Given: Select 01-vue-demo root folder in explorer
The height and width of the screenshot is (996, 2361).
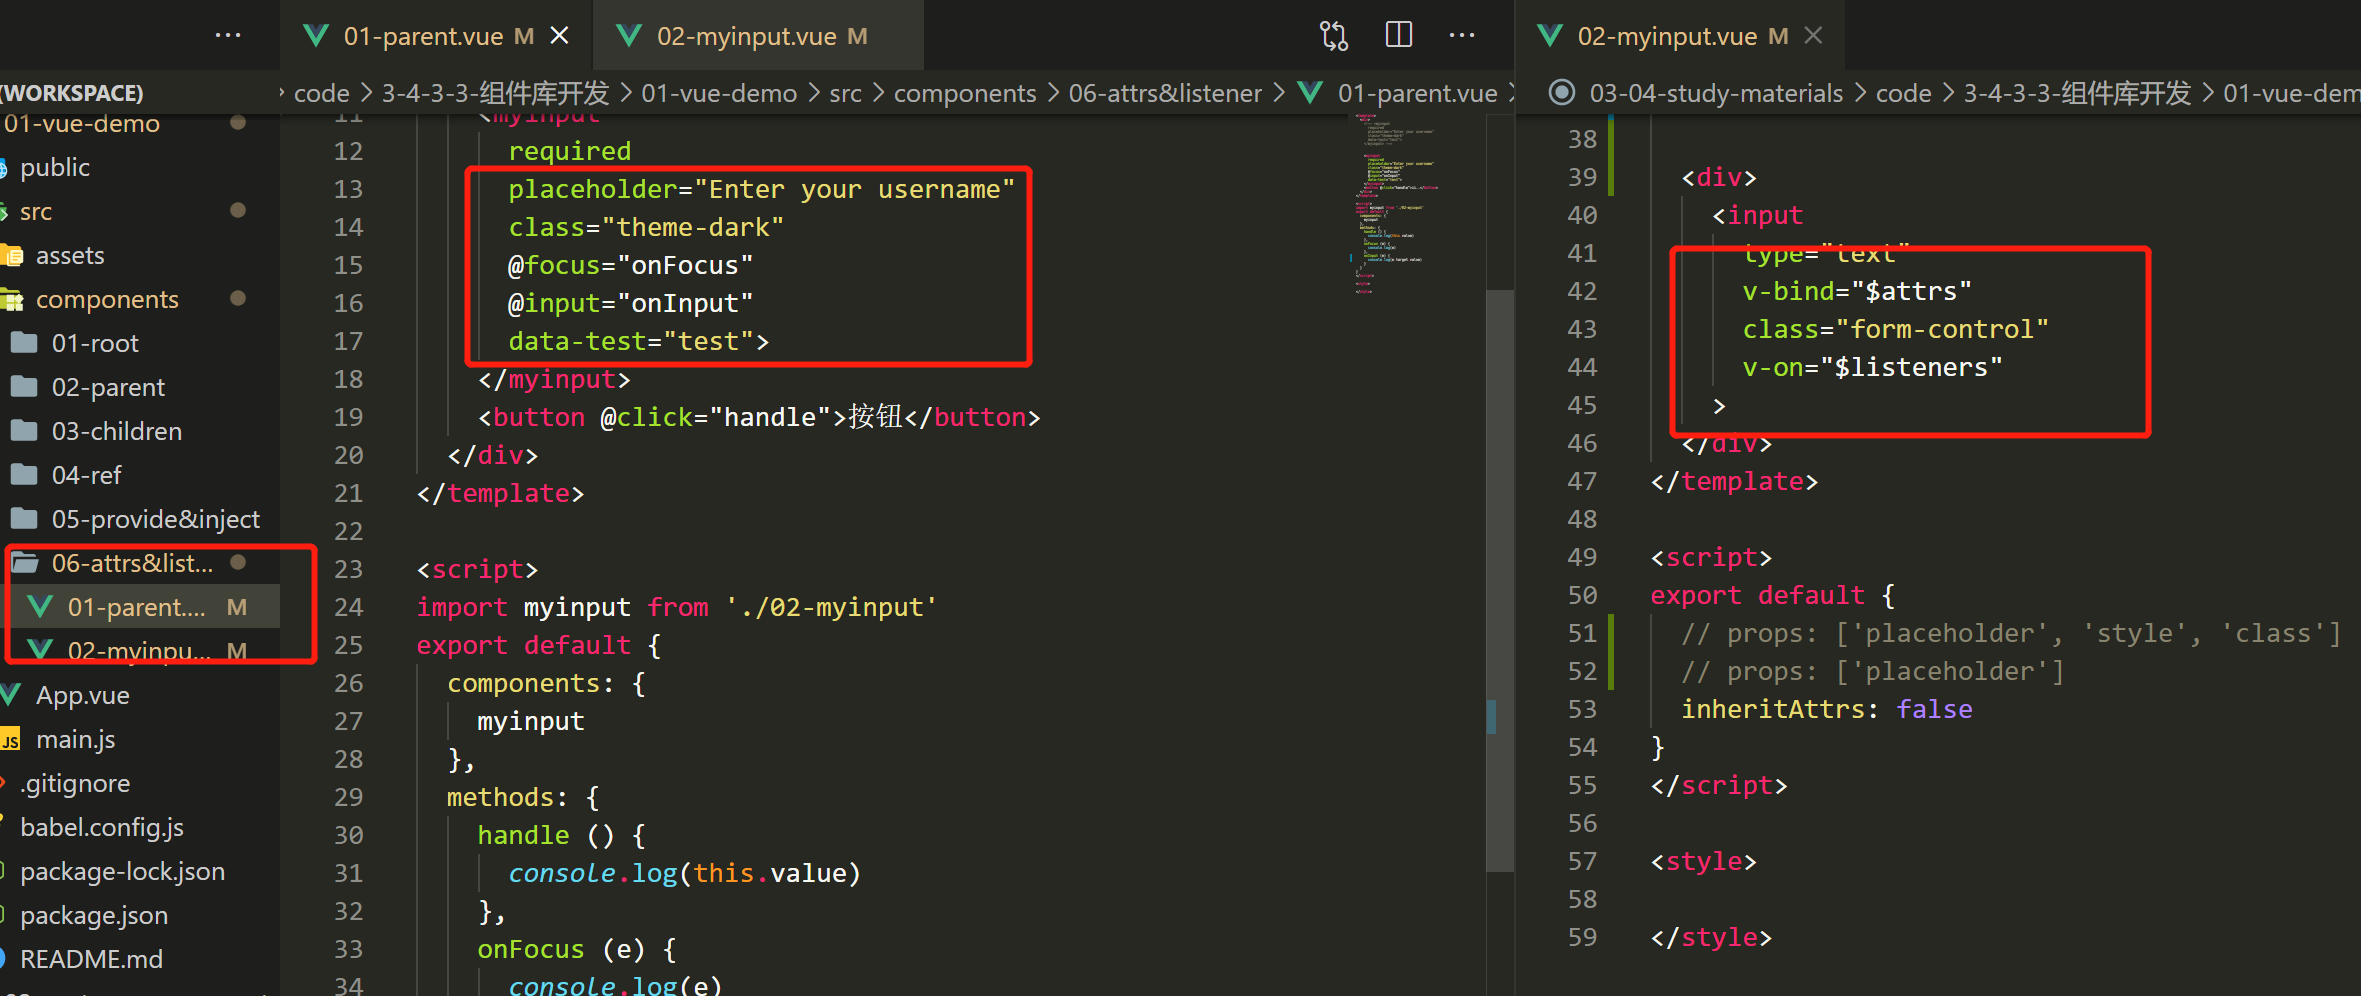Looking at the screenshot, I should [x=82, y=124].
